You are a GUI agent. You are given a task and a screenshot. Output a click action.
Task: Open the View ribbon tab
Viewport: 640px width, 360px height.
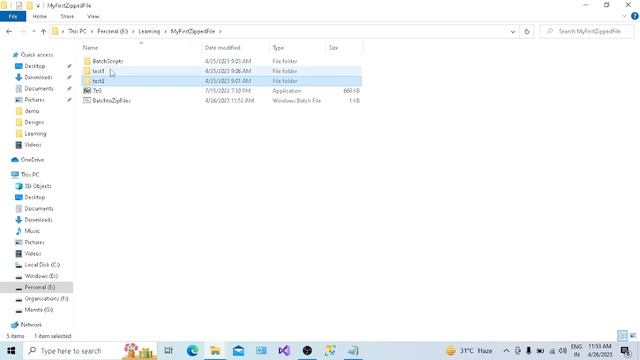93,16
